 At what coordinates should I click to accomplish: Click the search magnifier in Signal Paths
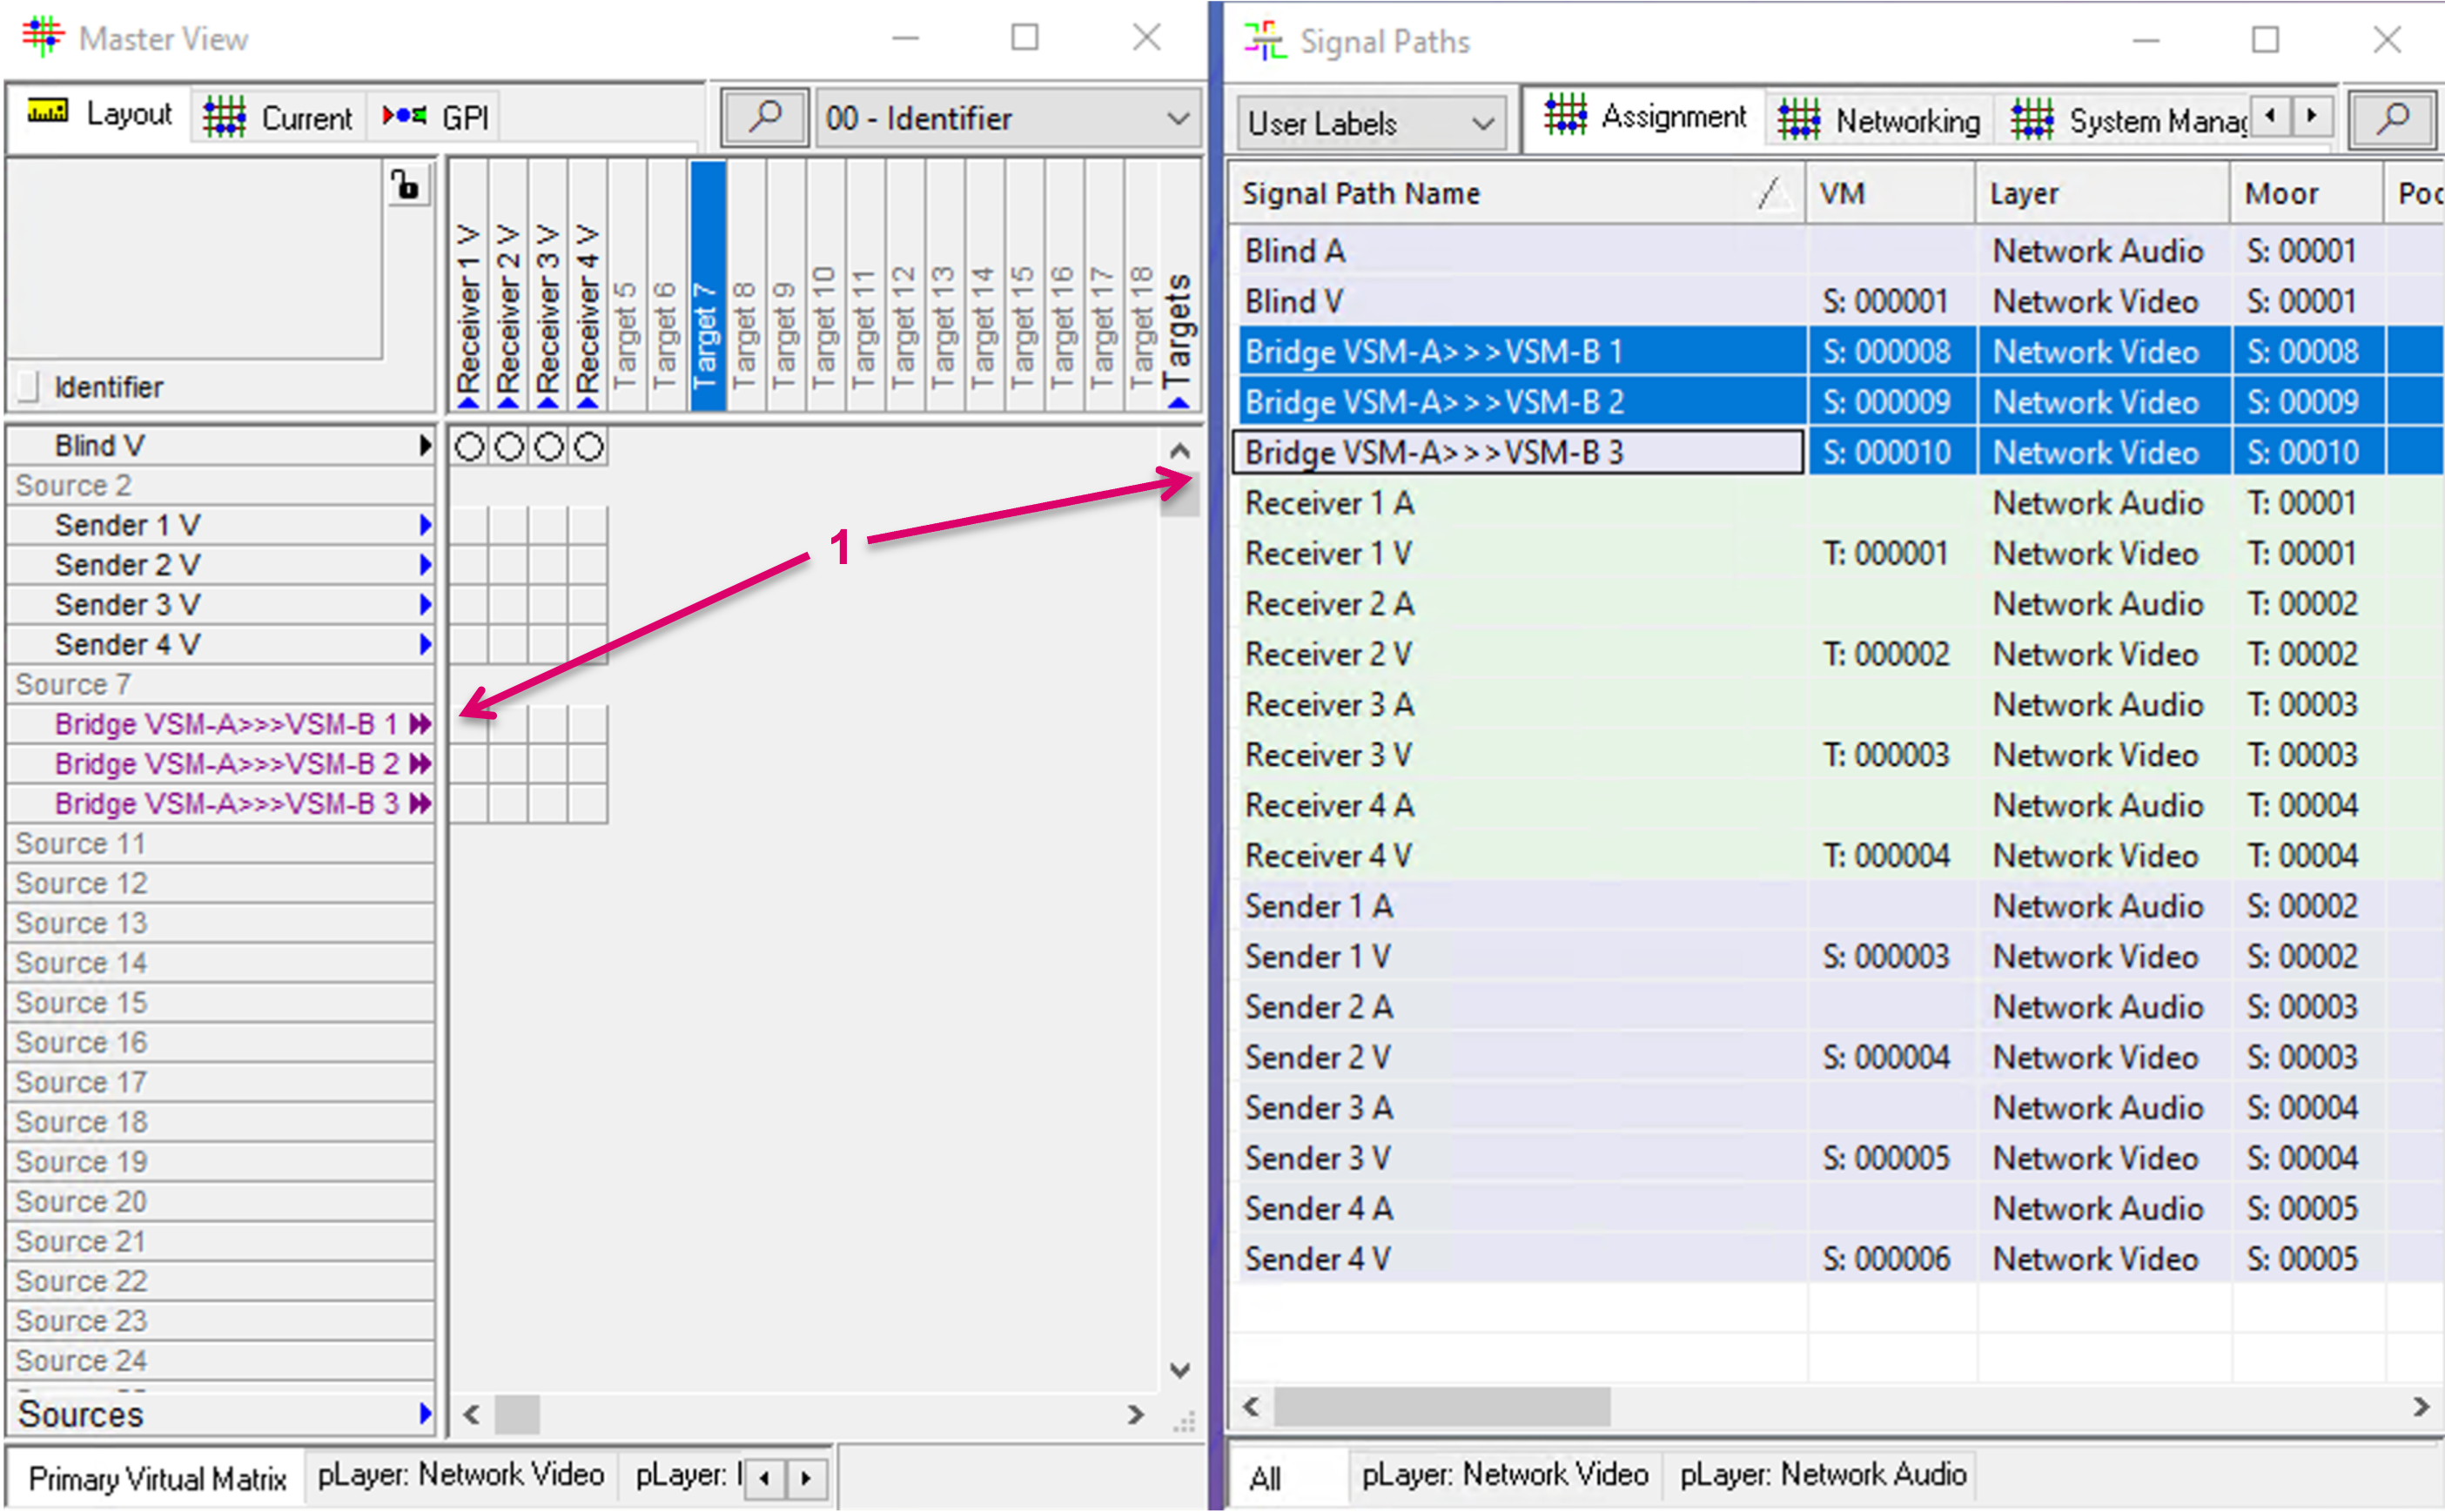[x=2393, y=121]
